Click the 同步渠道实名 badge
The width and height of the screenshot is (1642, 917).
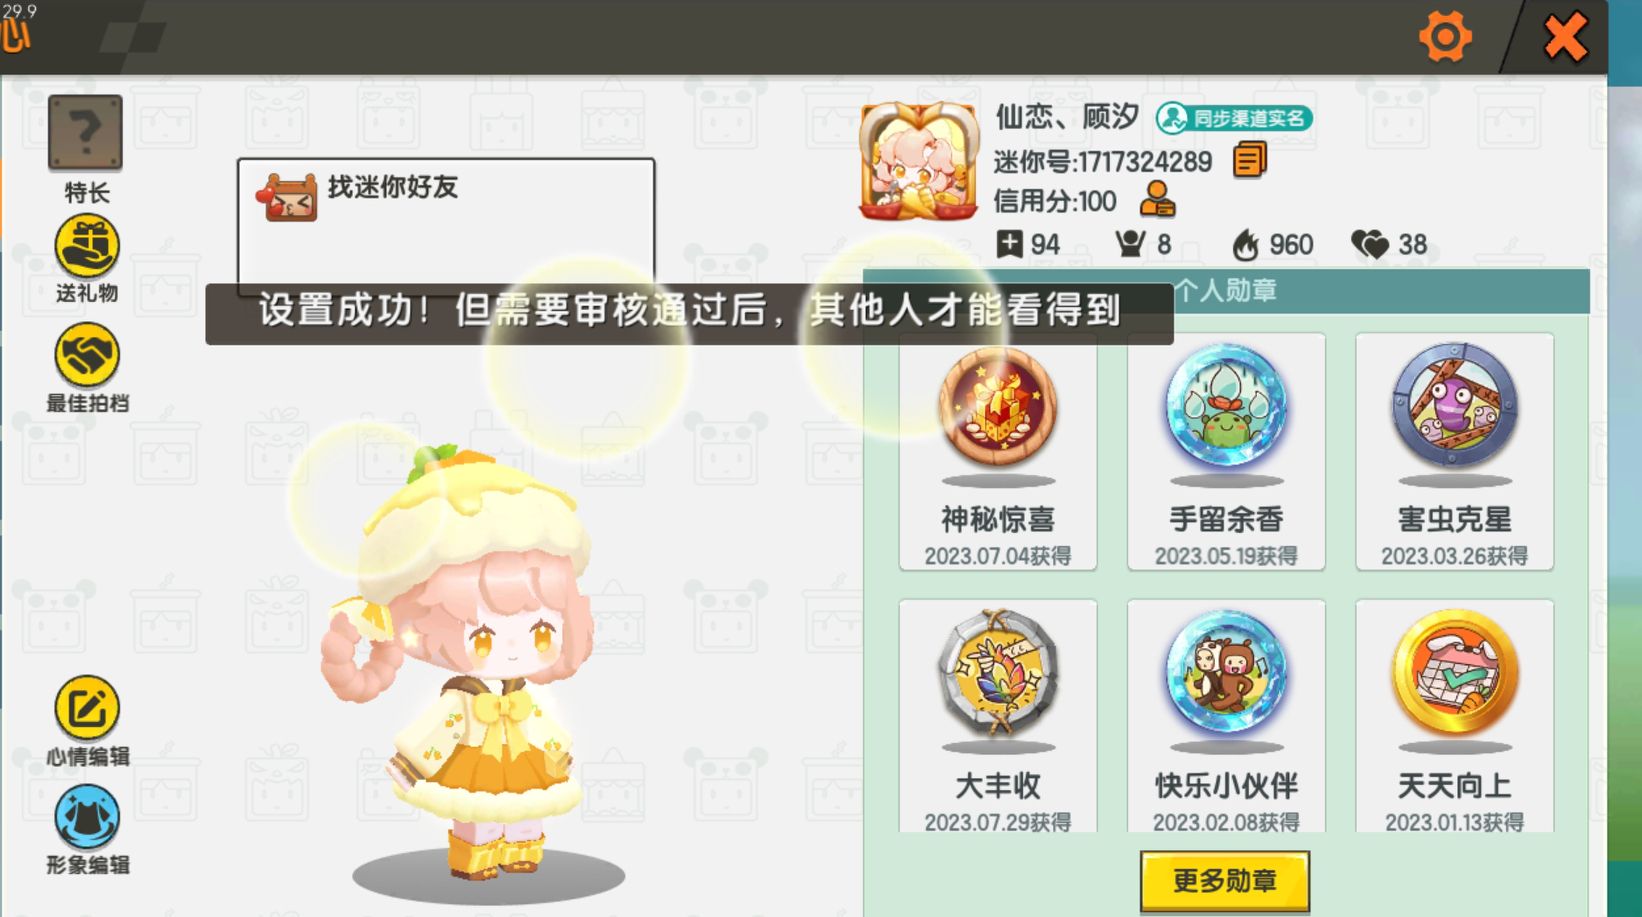tap(1234, 118)
